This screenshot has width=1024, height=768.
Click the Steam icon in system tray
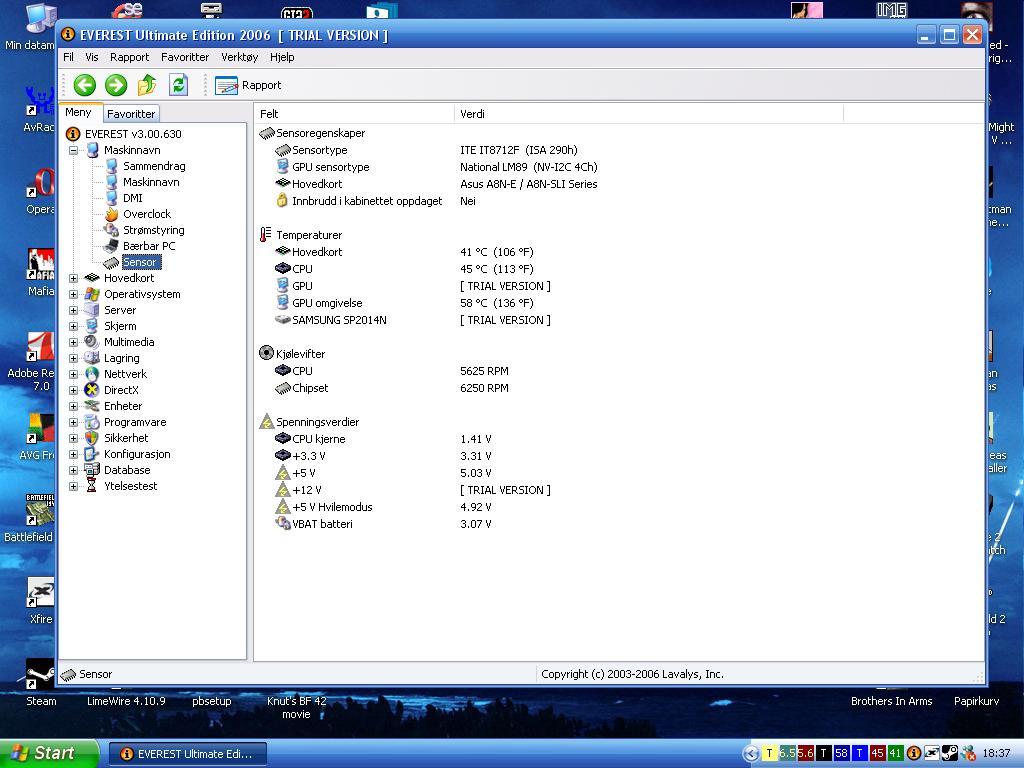(x=950, y=754)
